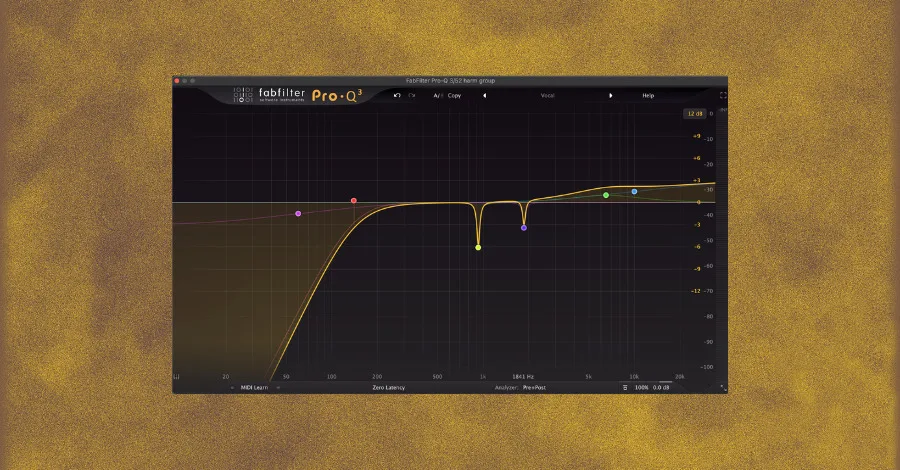Image resolution: width=900 pixels, height=470 pixels.
Task: Open the Vocal preset menu
Action: (x=548, y=95)
